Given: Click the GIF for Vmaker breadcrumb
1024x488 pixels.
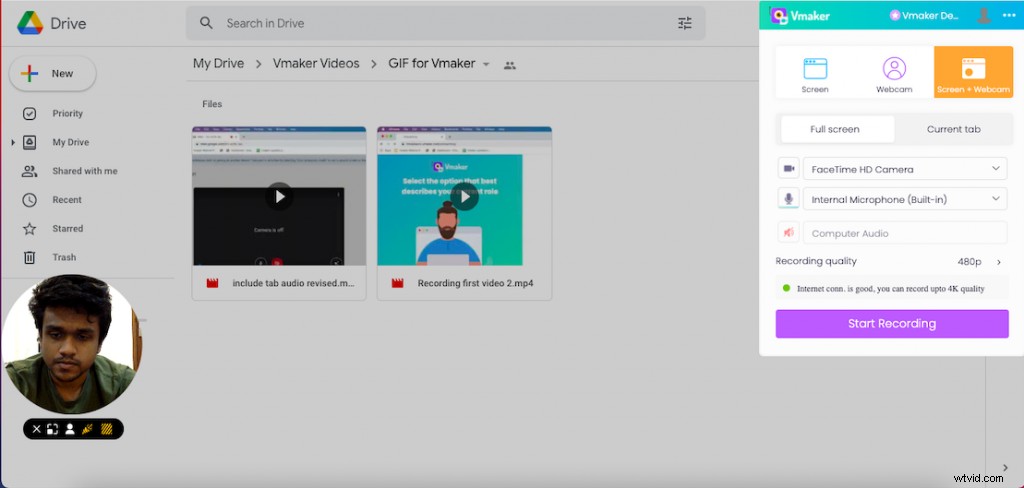Looking at the screenshot, I should pyautogui.click(x=432, y=64).
